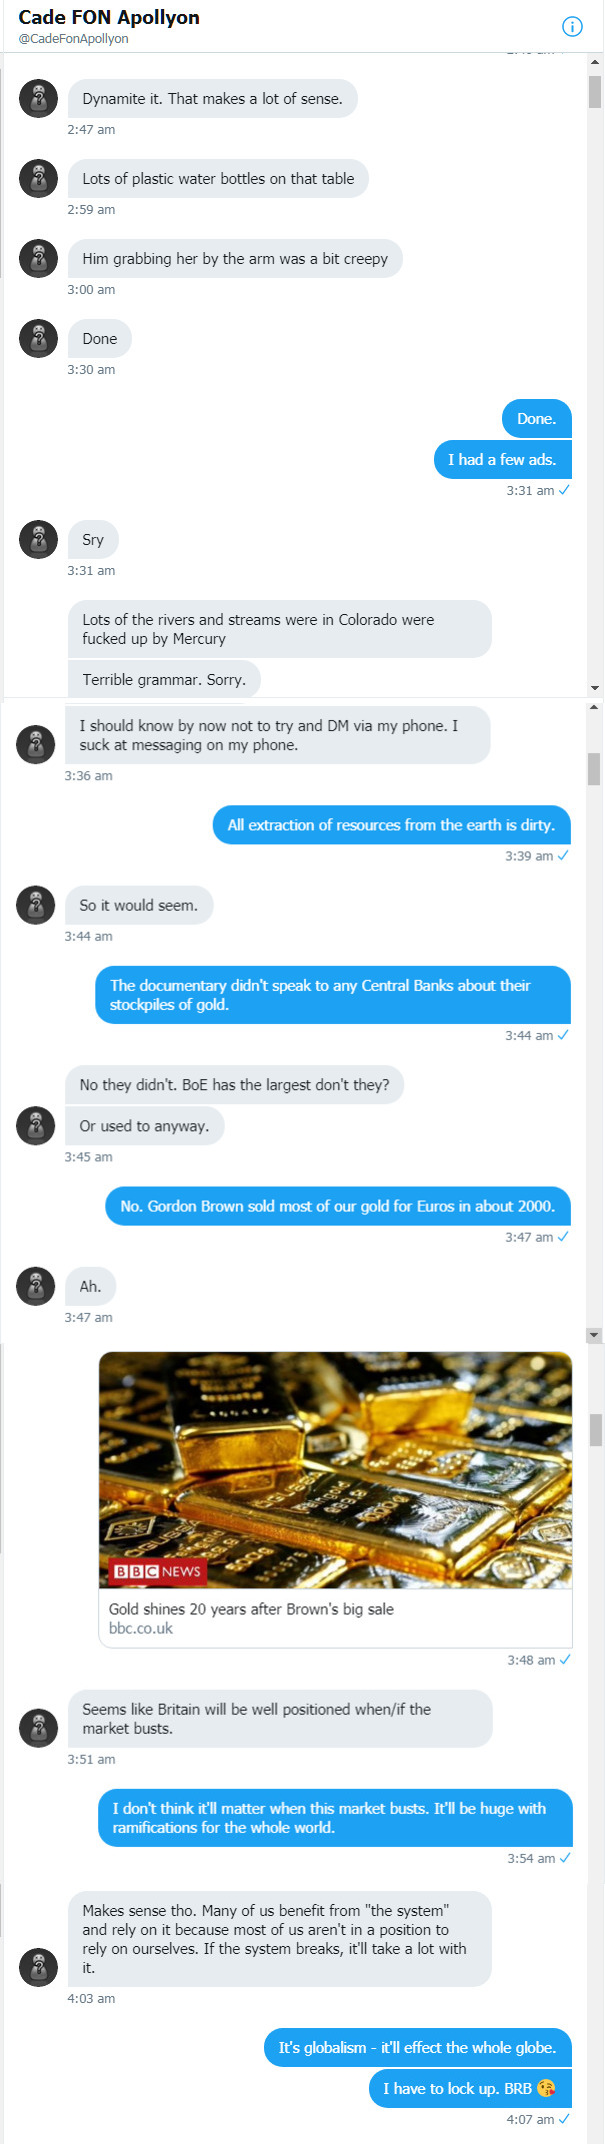Click the bottom scrollbar down arrow
This screenshot has width=605, height=2144.
click(x=595, y=1334)
